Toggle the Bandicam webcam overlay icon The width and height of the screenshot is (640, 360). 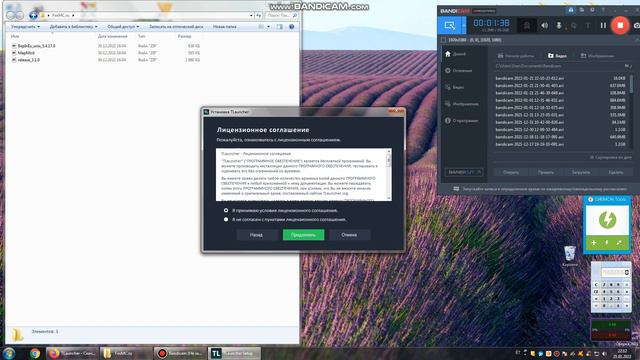click(527, 25)
